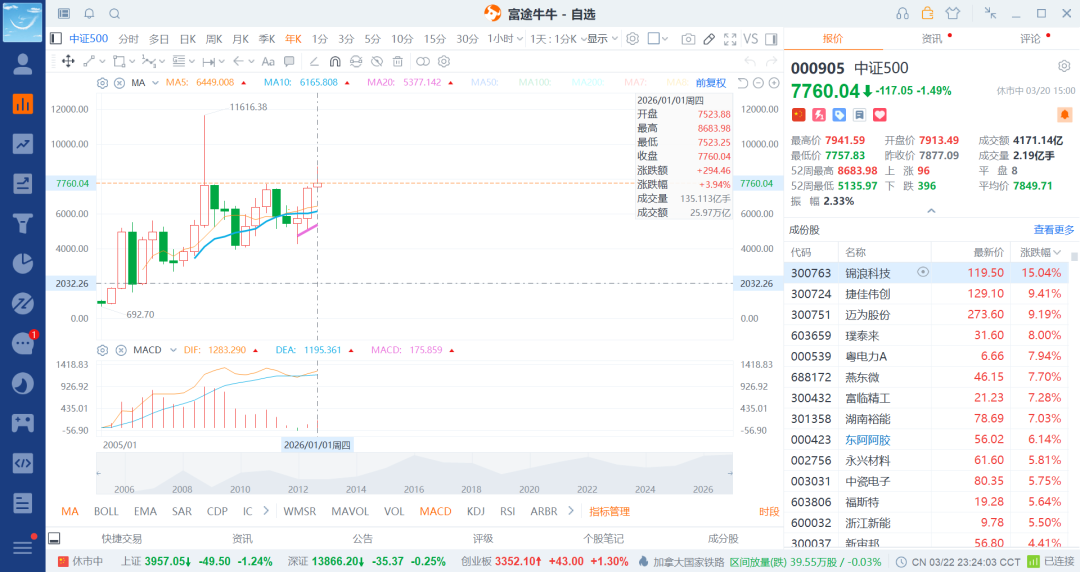Toggle the bottom panel icon near 快捷交易
This screenshot has width=1080, height=572.
point(54,538)
